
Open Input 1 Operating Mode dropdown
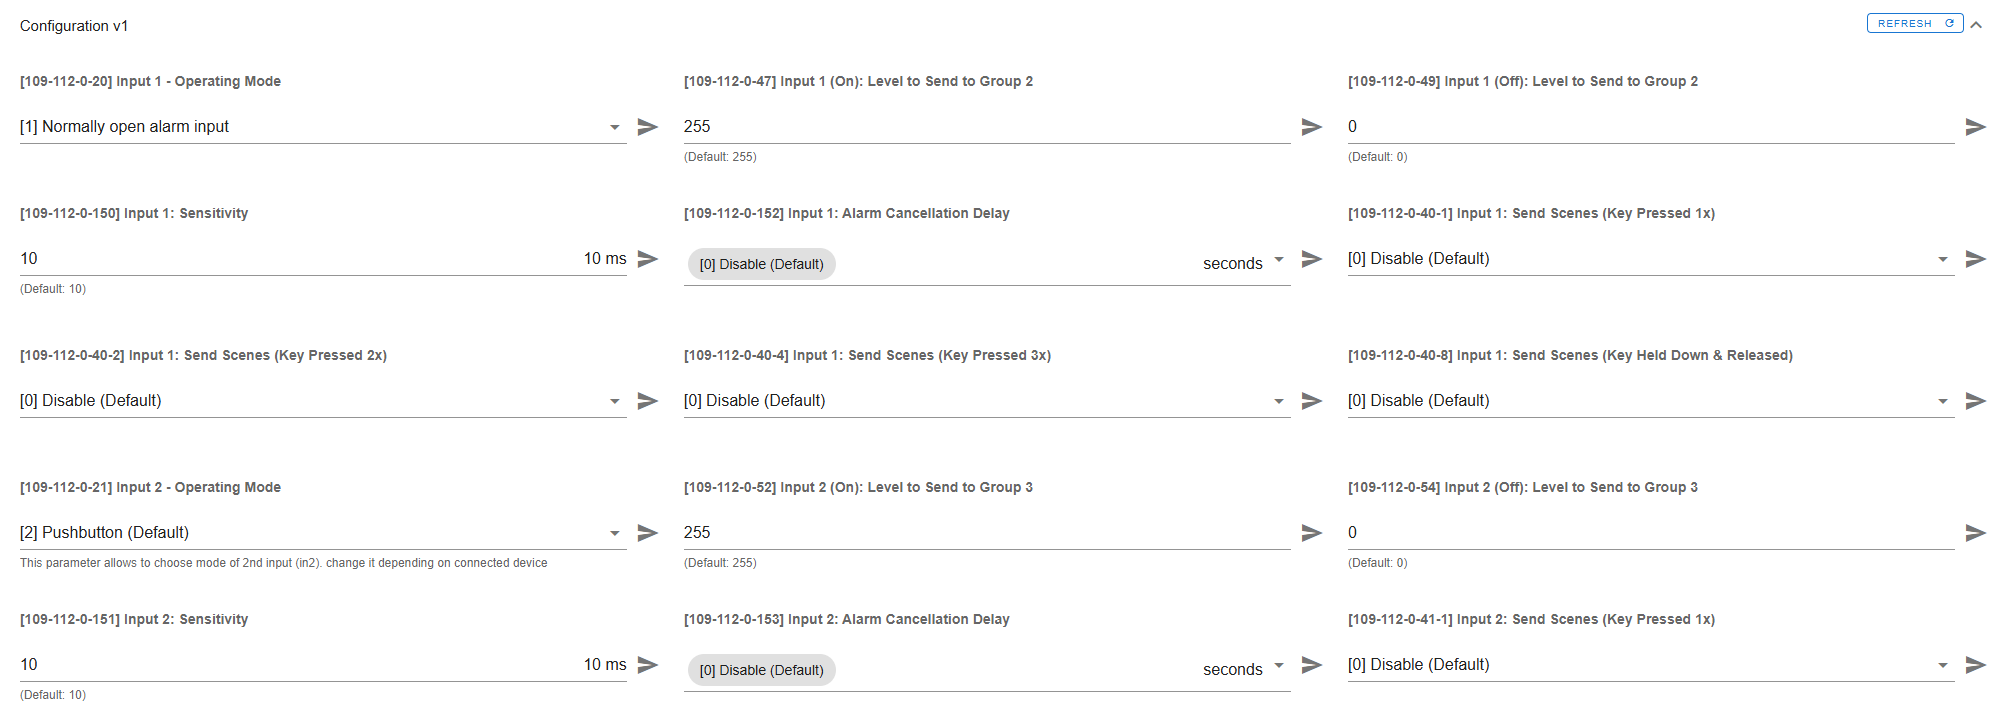tap(323, 127)
